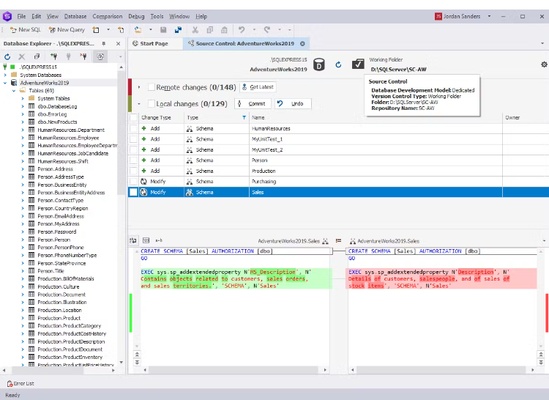Refresh the Database Explorer tree
The height and width of the screenshot is (400, 549).
[x=7, y=56]
